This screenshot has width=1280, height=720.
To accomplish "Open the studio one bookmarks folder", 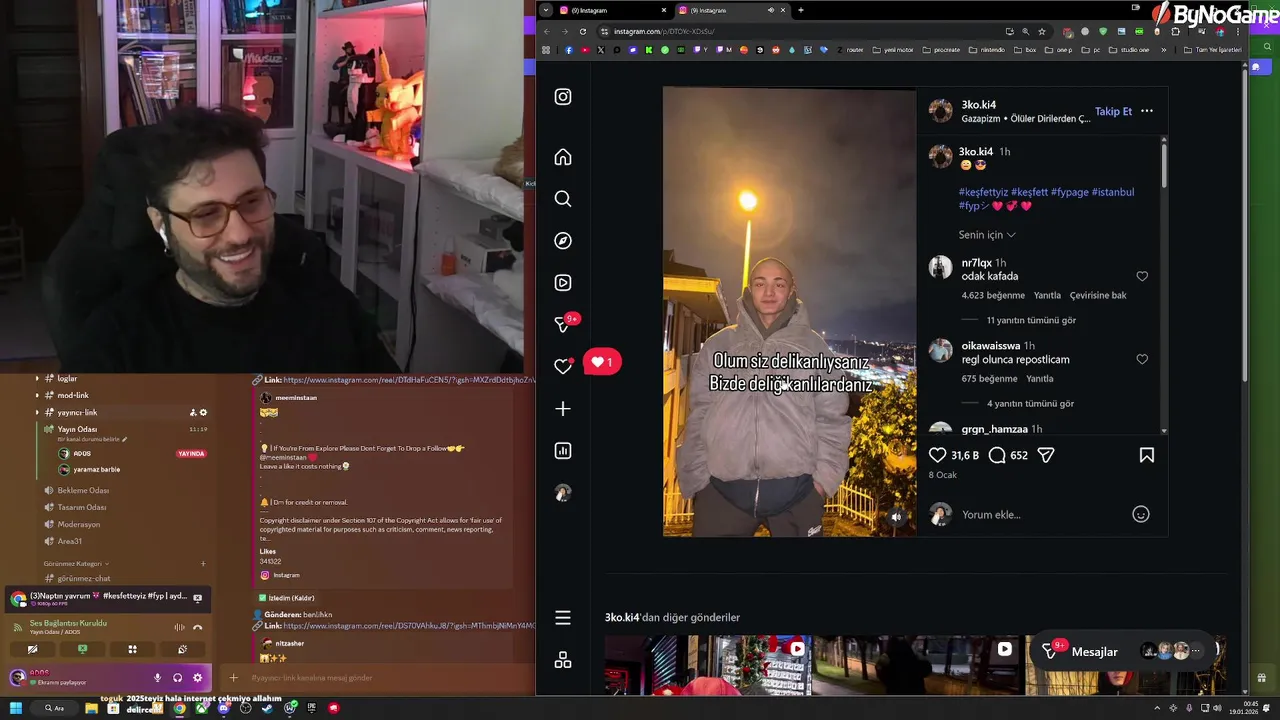I will [1129, 49].
